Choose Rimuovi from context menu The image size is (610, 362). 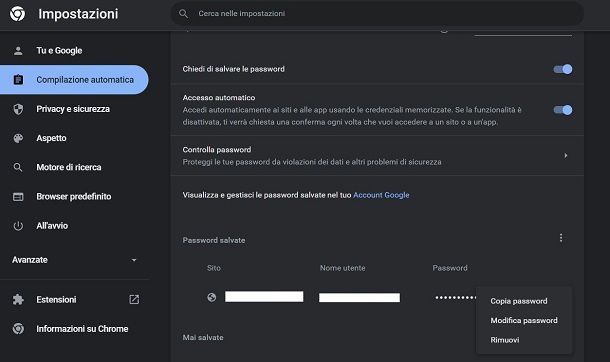pyautogui.click(x=505, y=340)
